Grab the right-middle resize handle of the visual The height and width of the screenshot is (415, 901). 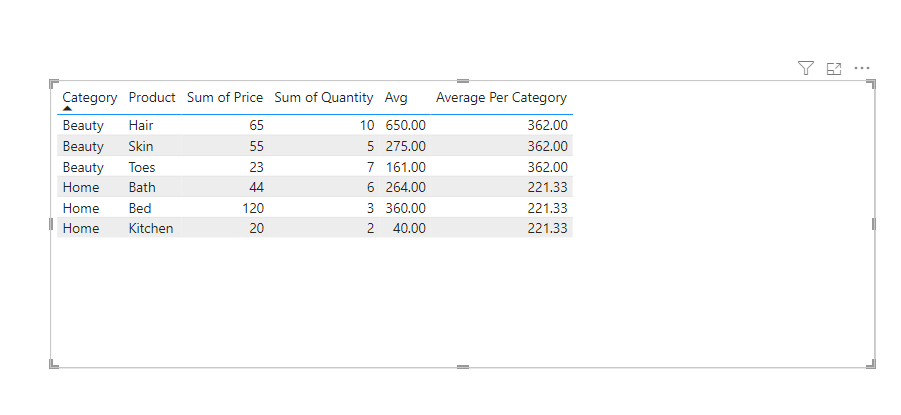coord(874,224)
